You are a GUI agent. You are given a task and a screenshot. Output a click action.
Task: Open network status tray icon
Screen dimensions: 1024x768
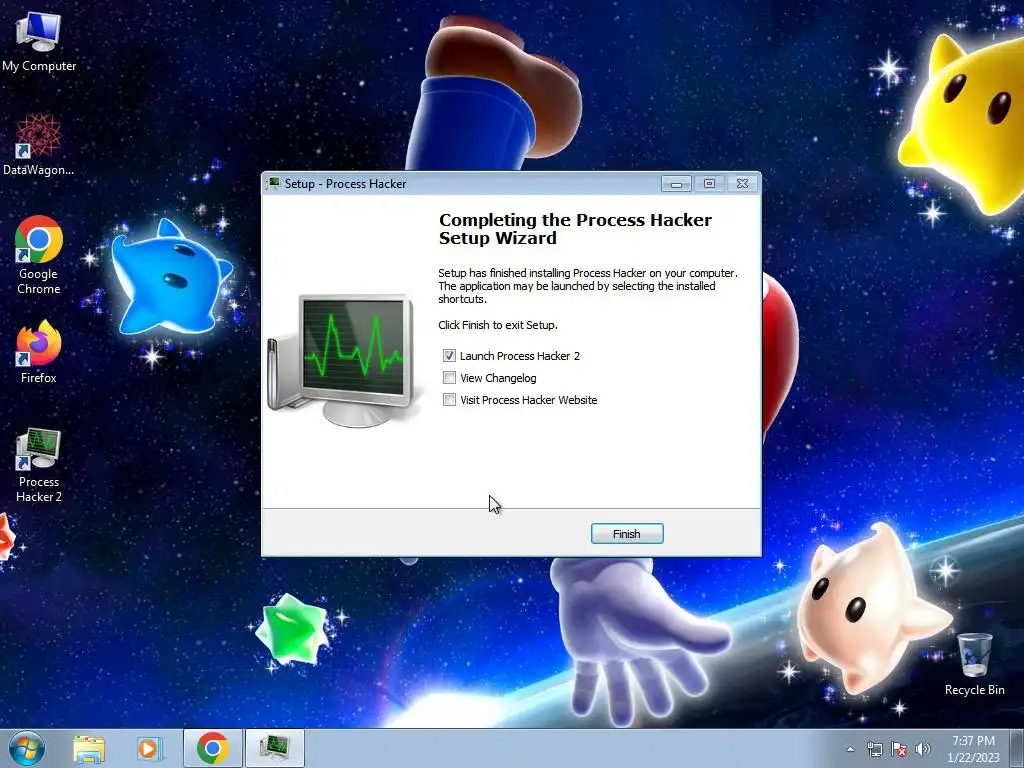click(874, 749)
